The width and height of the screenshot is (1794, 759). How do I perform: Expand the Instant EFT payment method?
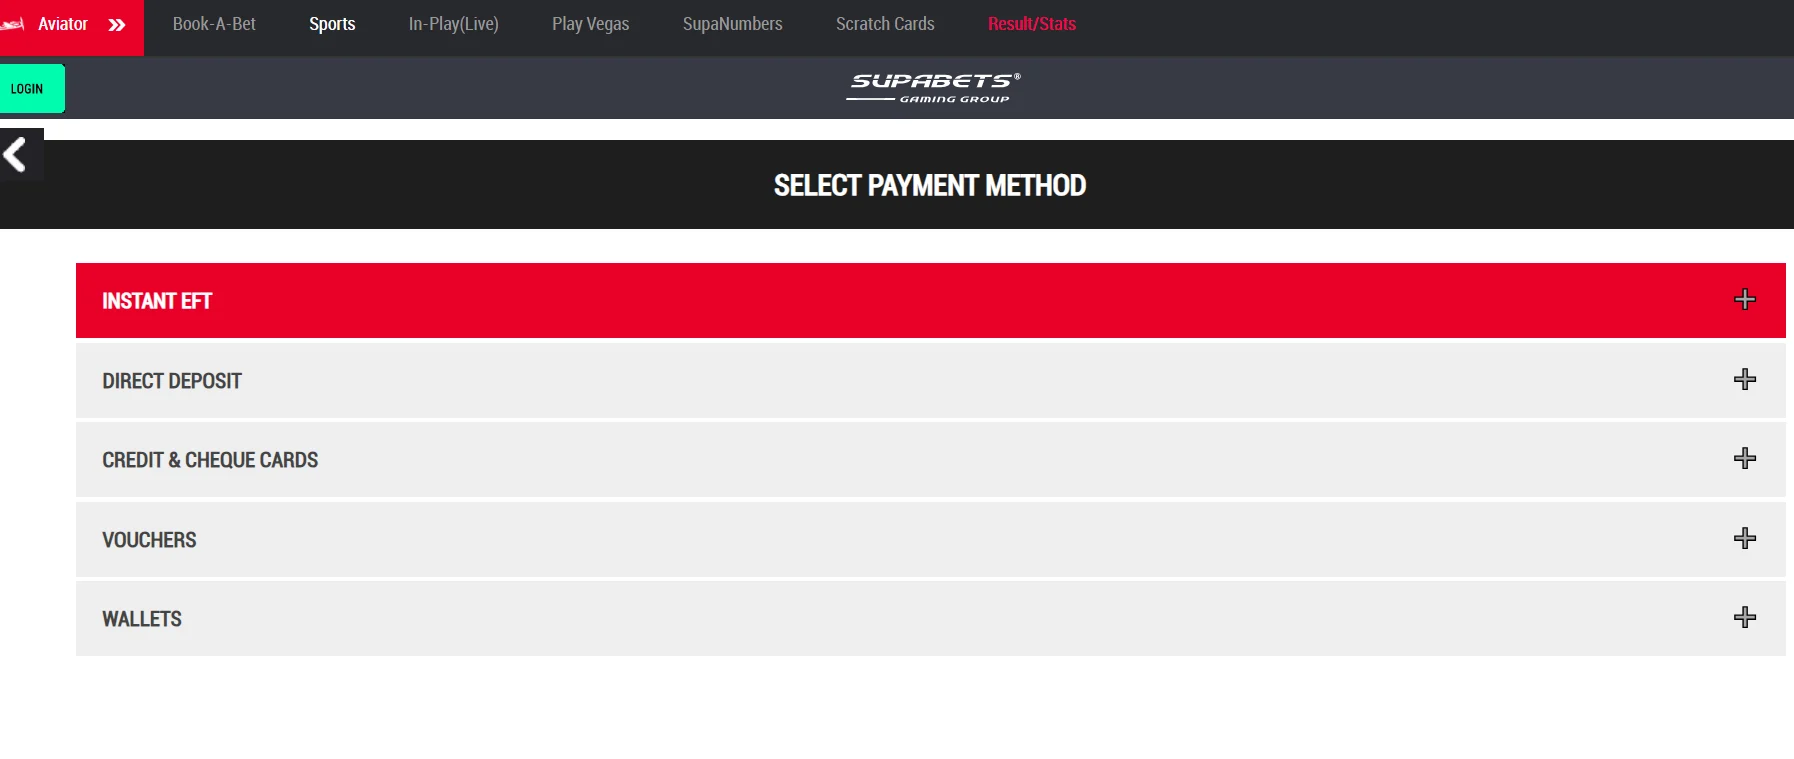click(1745, 298)
